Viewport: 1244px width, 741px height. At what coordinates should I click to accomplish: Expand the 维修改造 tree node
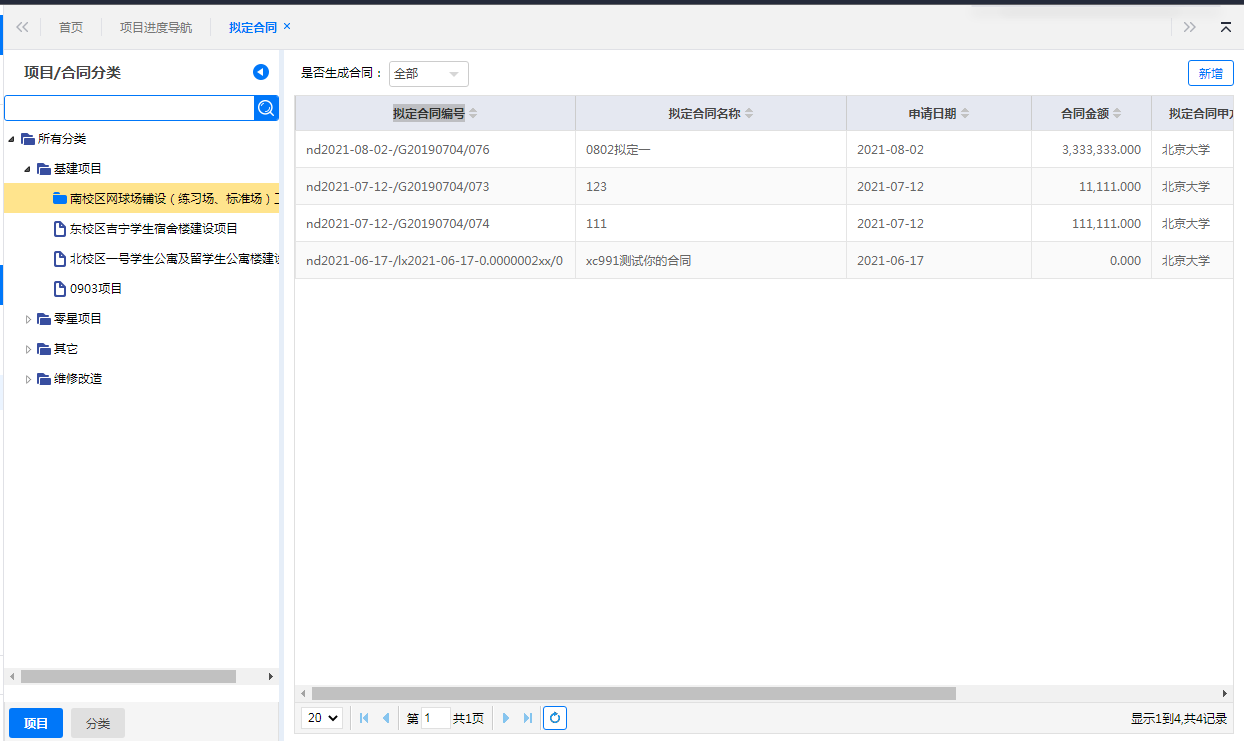28,379
